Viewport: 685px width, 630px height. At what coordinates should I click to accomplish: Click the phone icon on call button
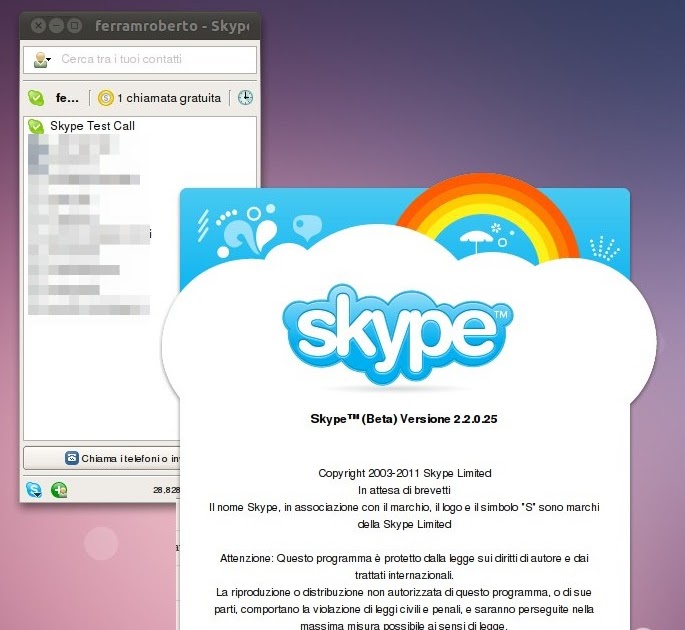pos(72,458)
